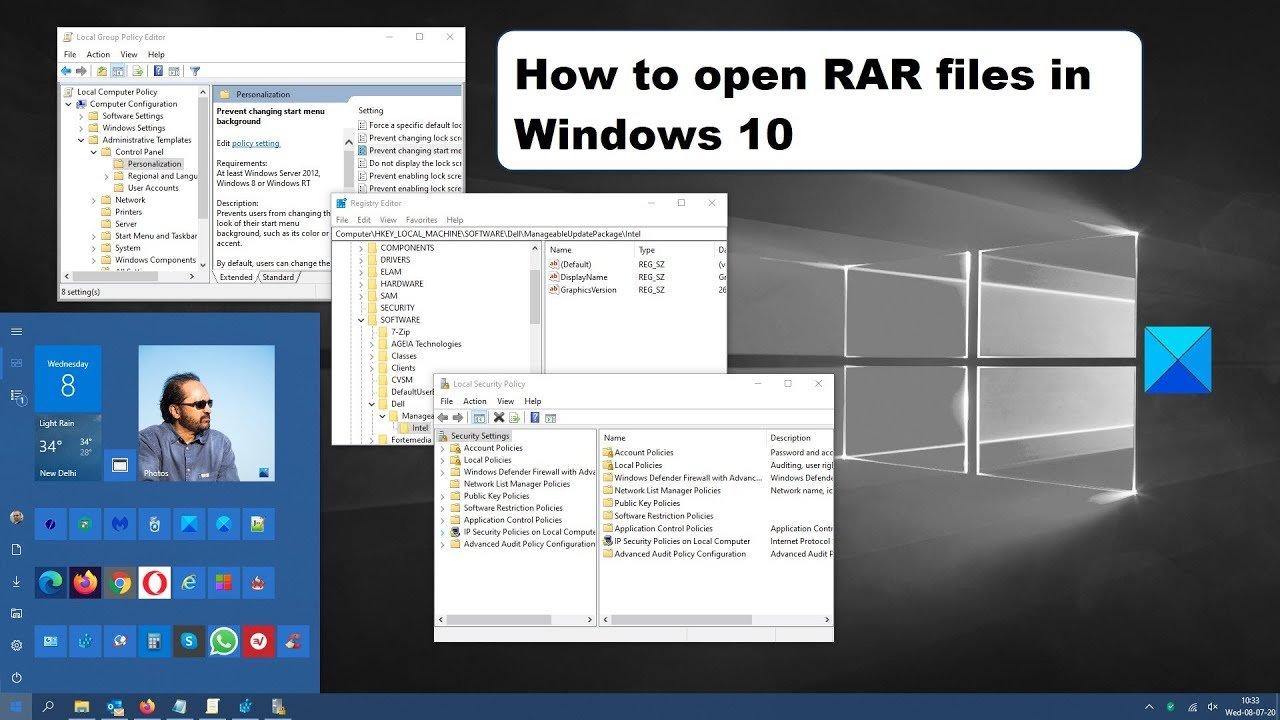1280x720 pixels.
Task: Expand Network node in Group Policy tree
Action: tap(94, 200)
